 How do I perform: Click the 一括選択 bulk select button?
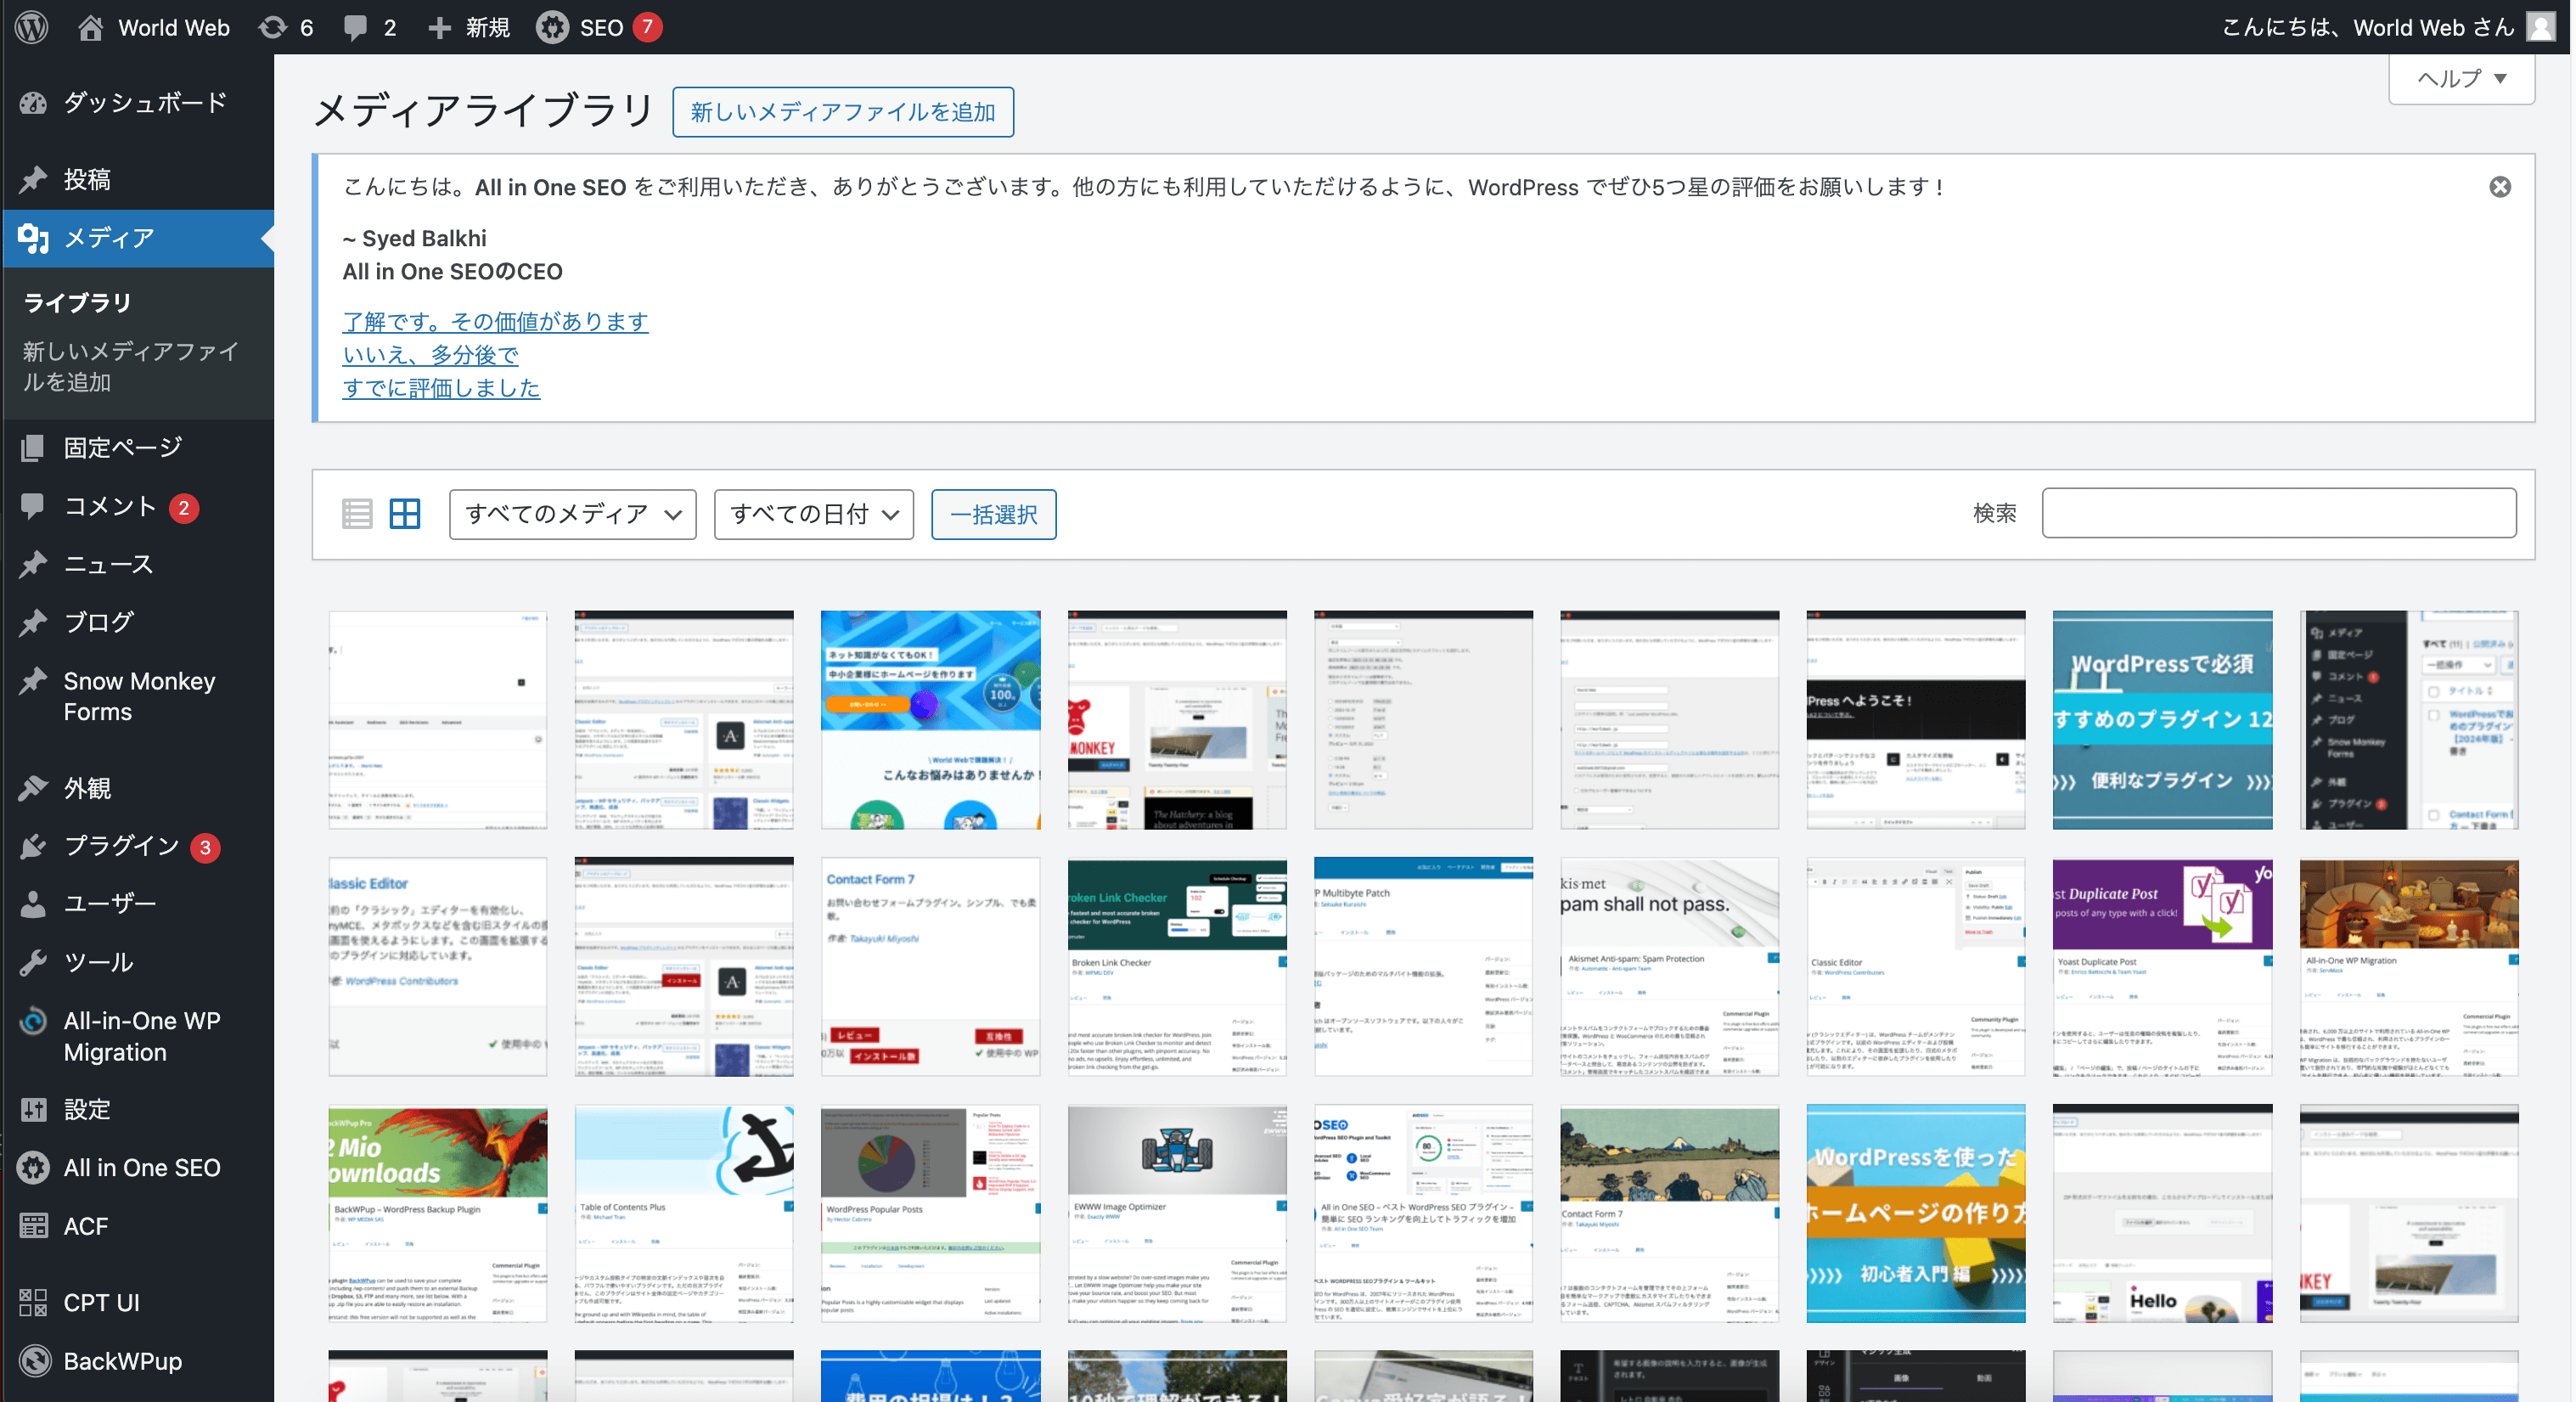pyautogui.click(x=993, y=514)
